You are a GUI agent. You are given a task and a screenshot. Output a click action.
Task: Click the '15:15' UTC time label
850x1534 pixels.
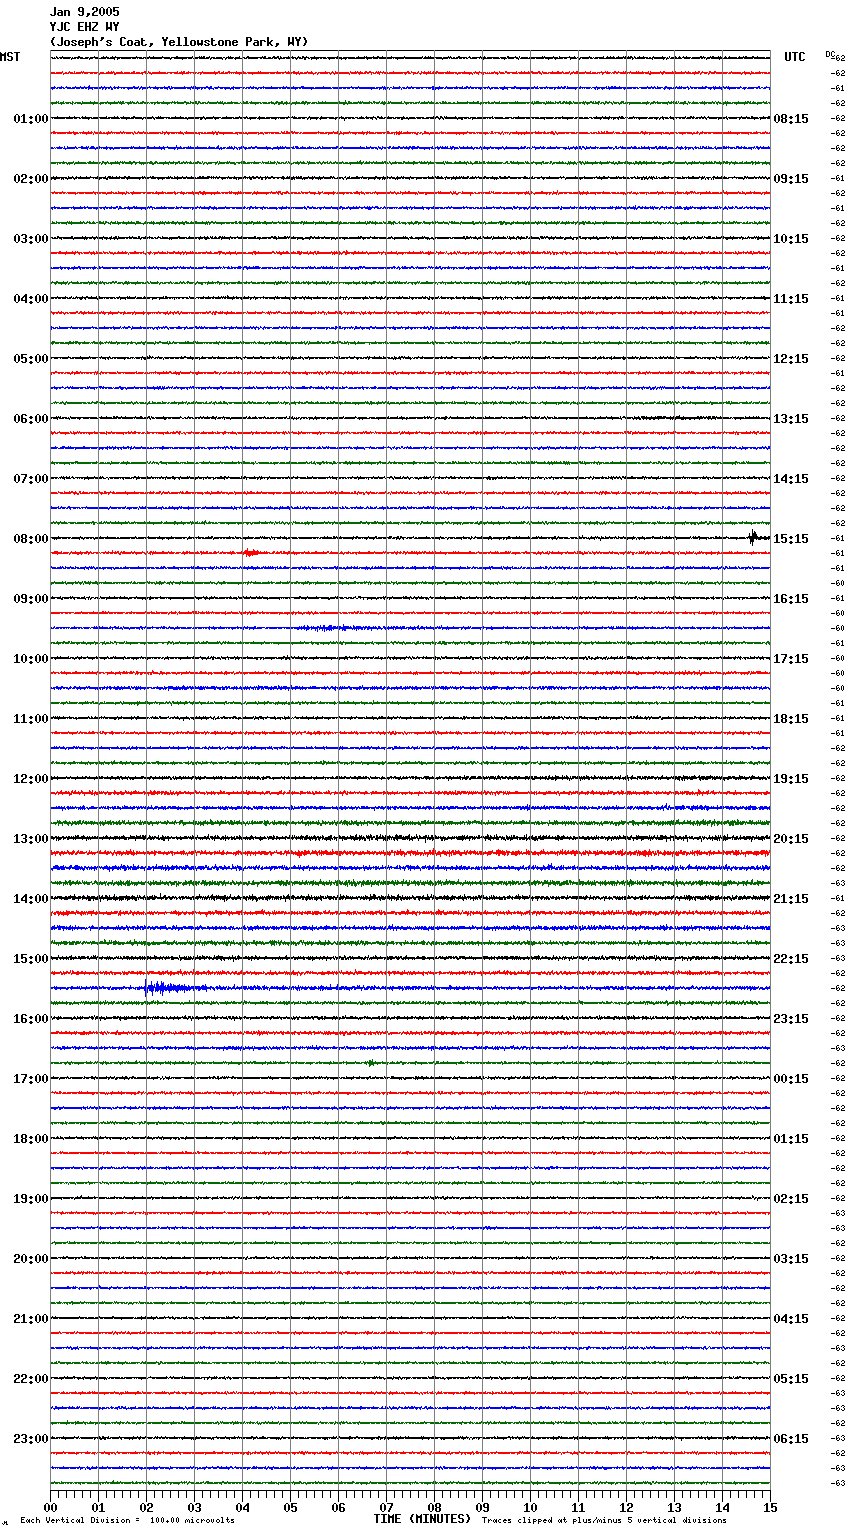[791, 539]
